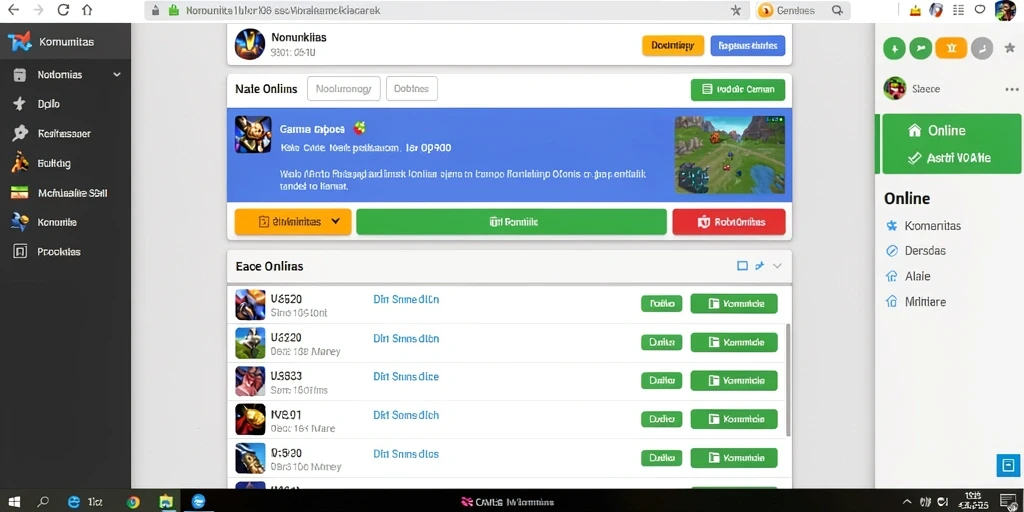Screen dimensions: 1024x512
Task: Click the red RobrOnlias button
Action: tap(729, 222)
